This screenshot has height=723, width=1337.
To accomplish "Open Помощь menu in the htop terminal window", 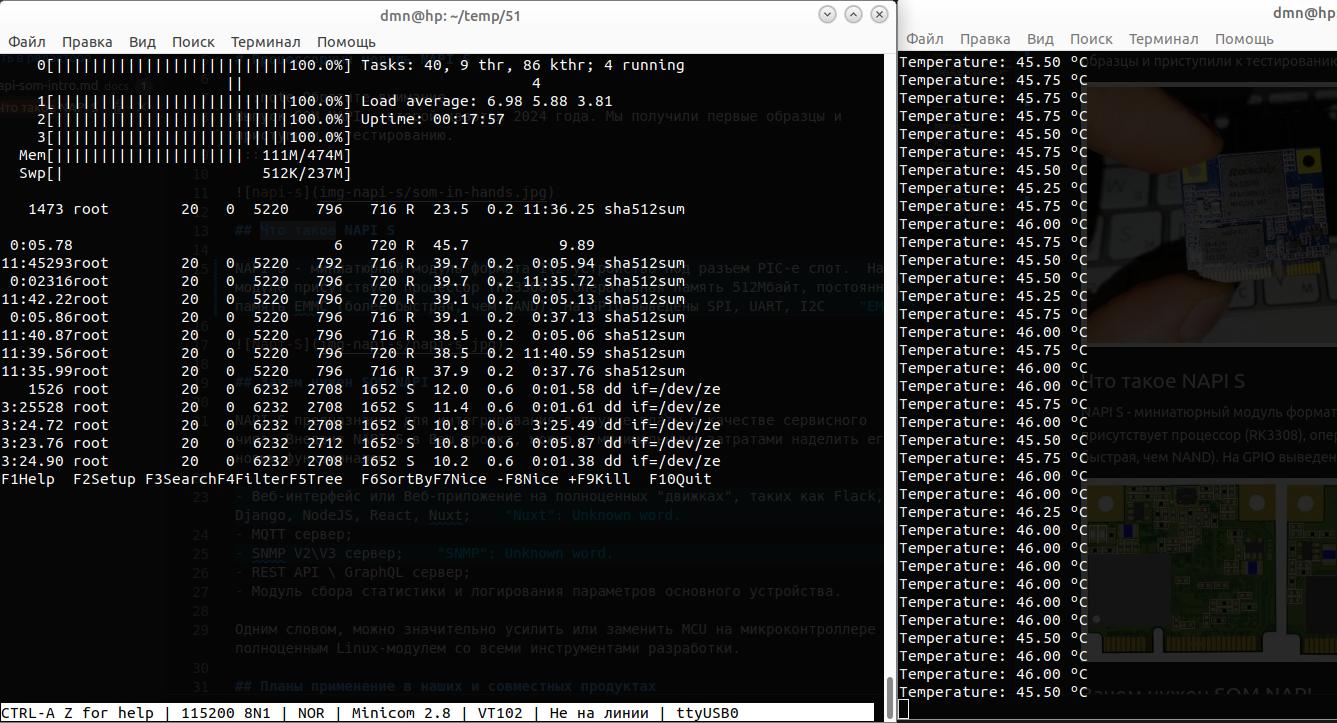I will coord(346,42).
